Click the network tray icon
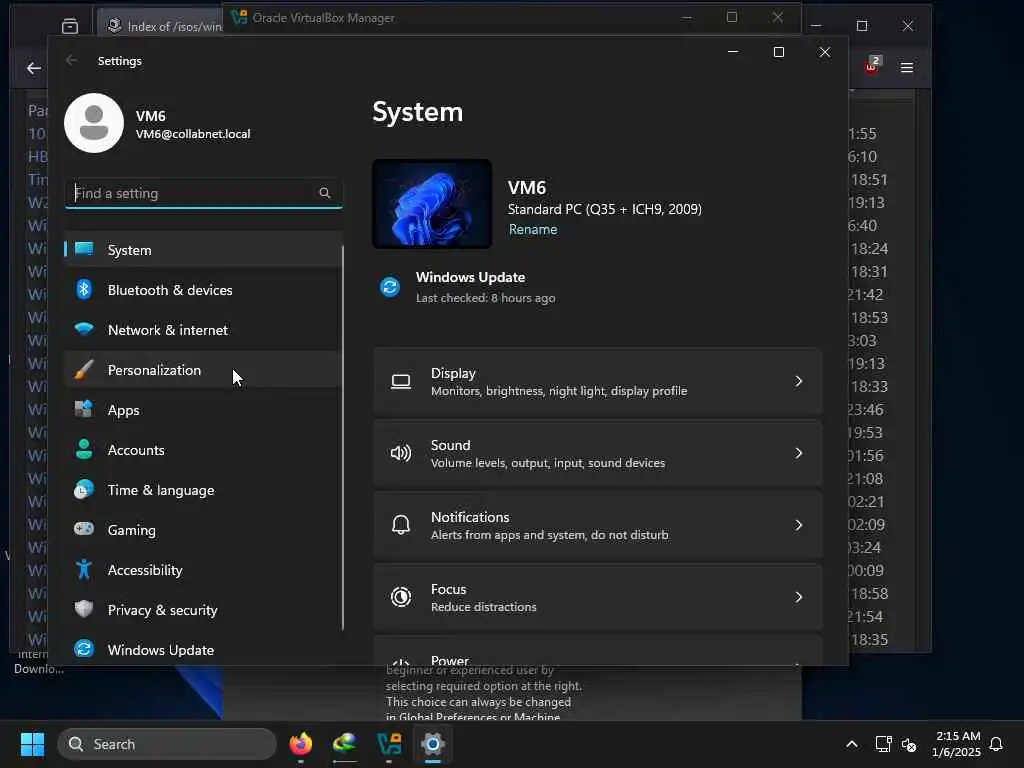The height and width of the screenshot is (768, 1024). point(884,744)
